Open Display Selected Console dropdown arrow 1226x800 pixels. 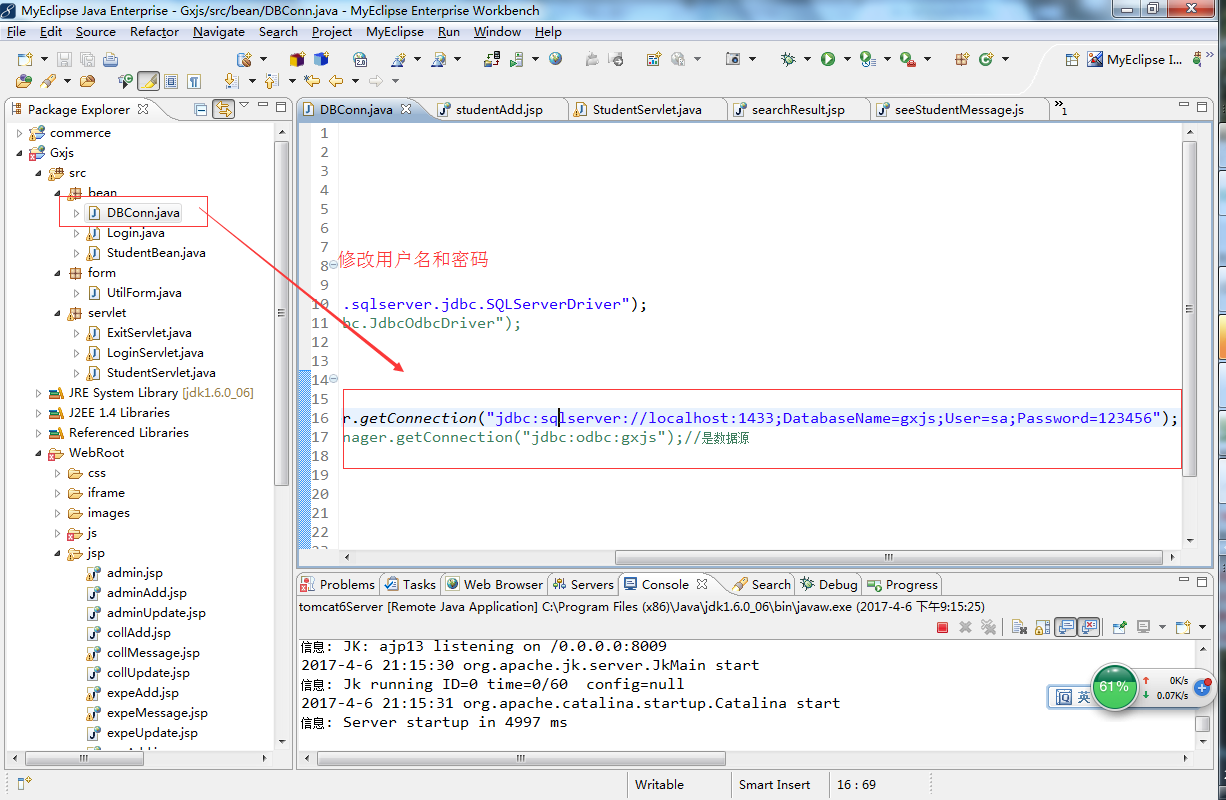pos(1162,627)
